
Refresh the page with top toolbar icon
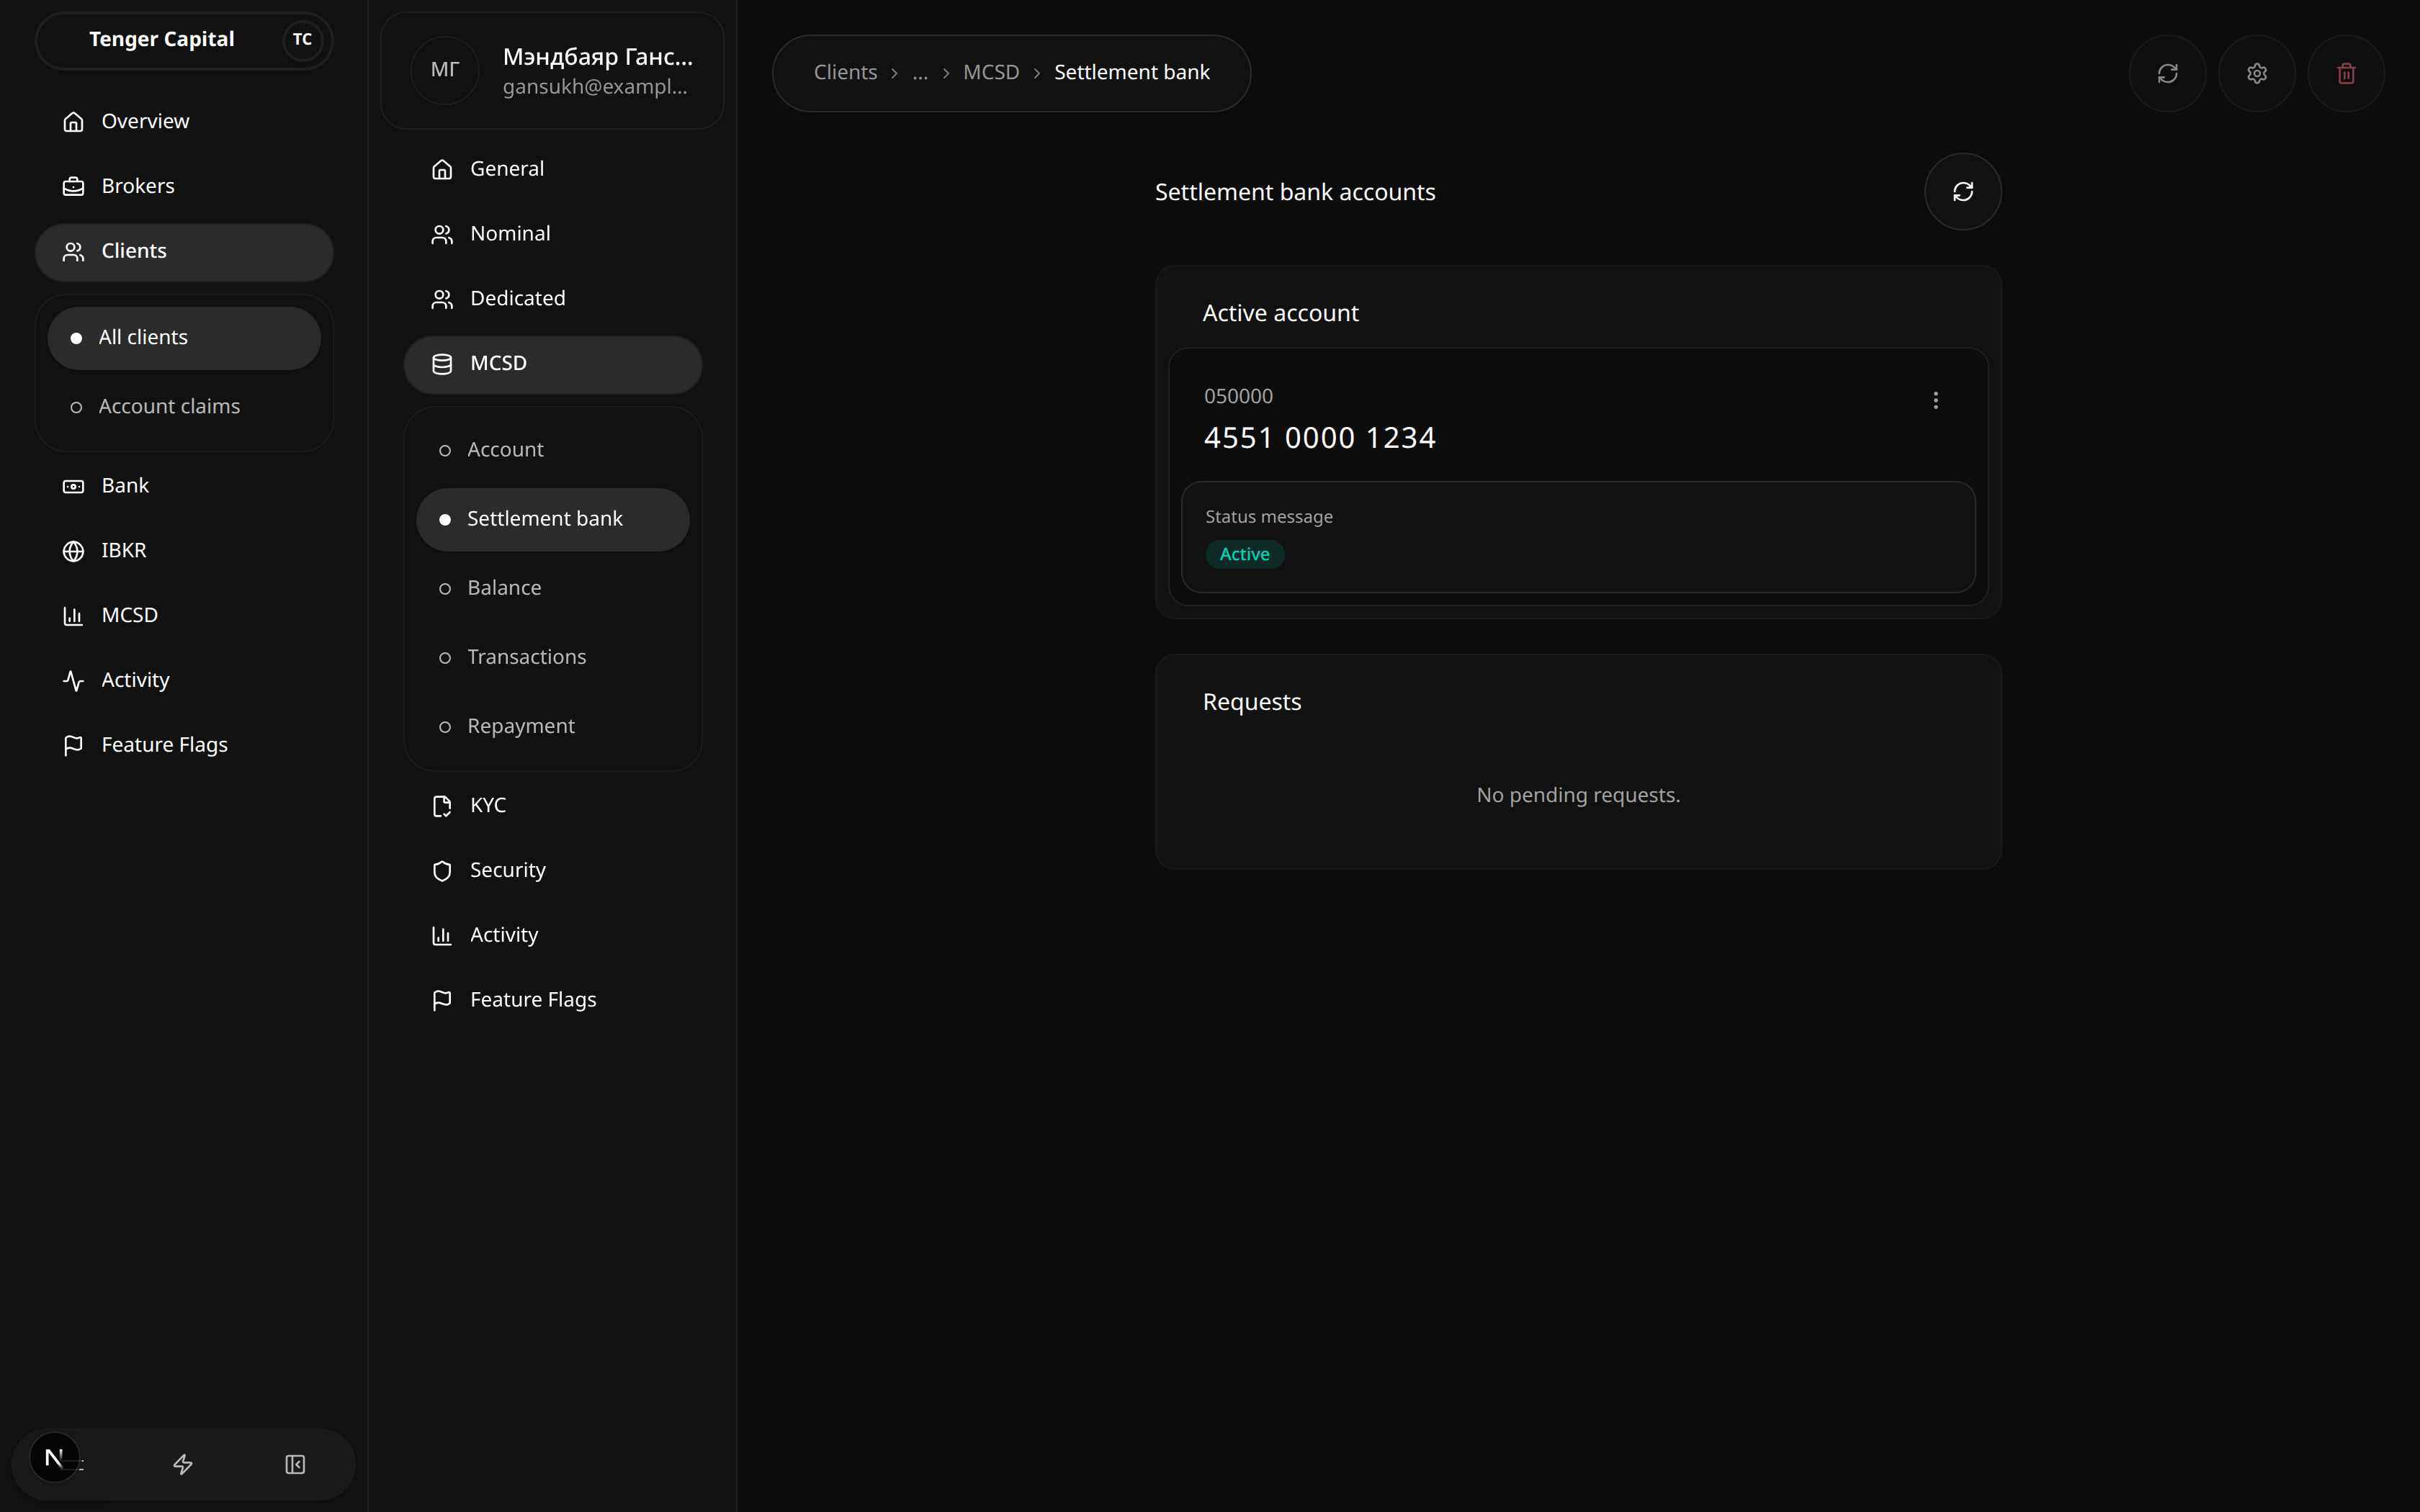tap(2167, 74)
